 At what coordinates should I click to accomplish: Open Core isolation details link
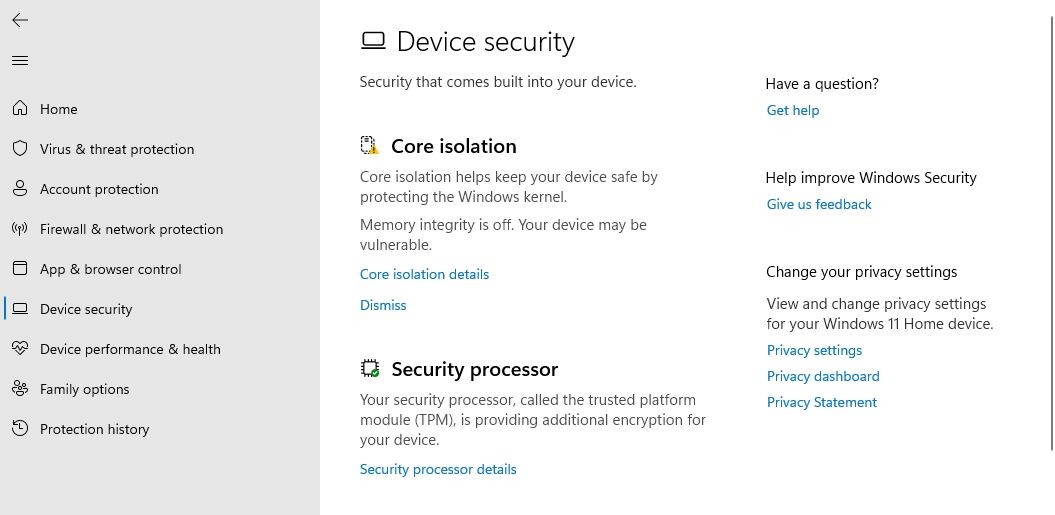coord(425,274)
